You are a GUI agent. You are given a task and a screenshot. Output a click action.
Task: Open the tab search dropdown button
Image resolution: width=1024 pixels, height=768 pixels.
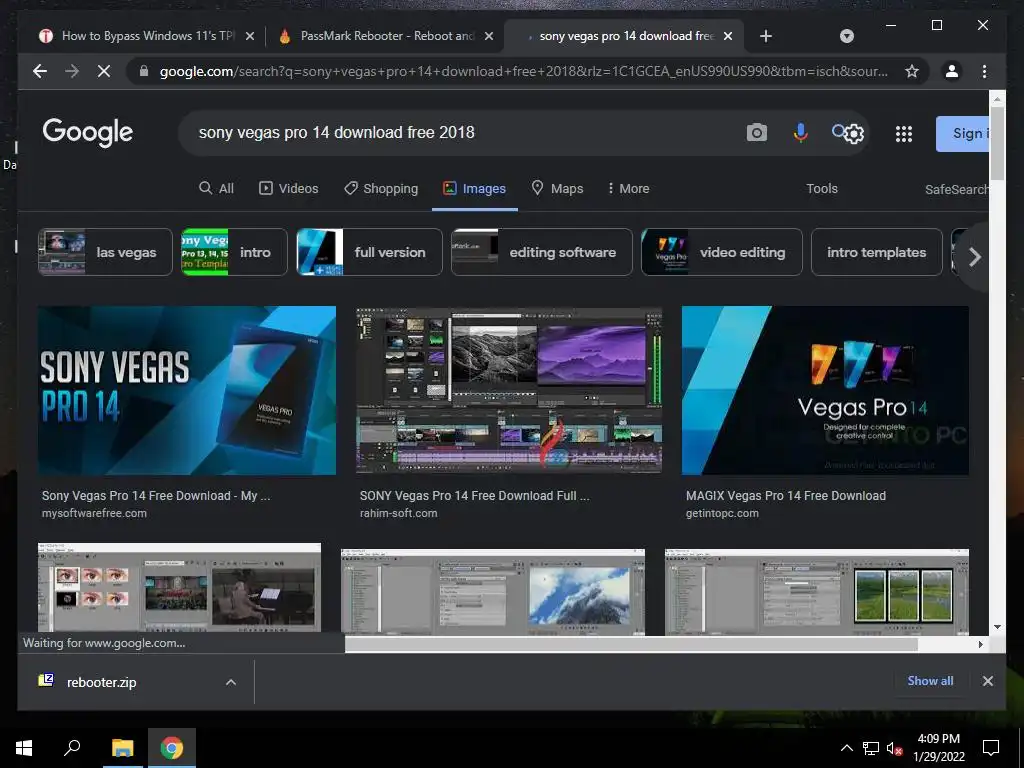tap(846, 36)
